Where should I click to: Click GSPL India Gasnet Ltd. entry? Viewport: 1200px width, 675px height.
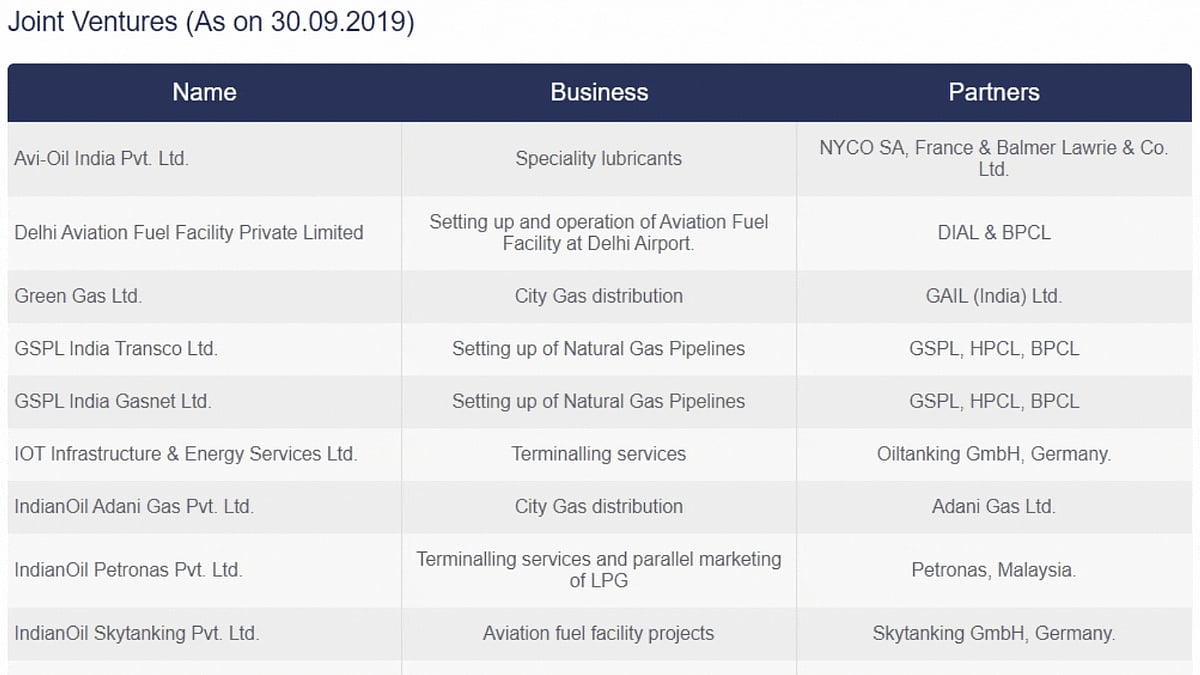click(x=112, y=401)
